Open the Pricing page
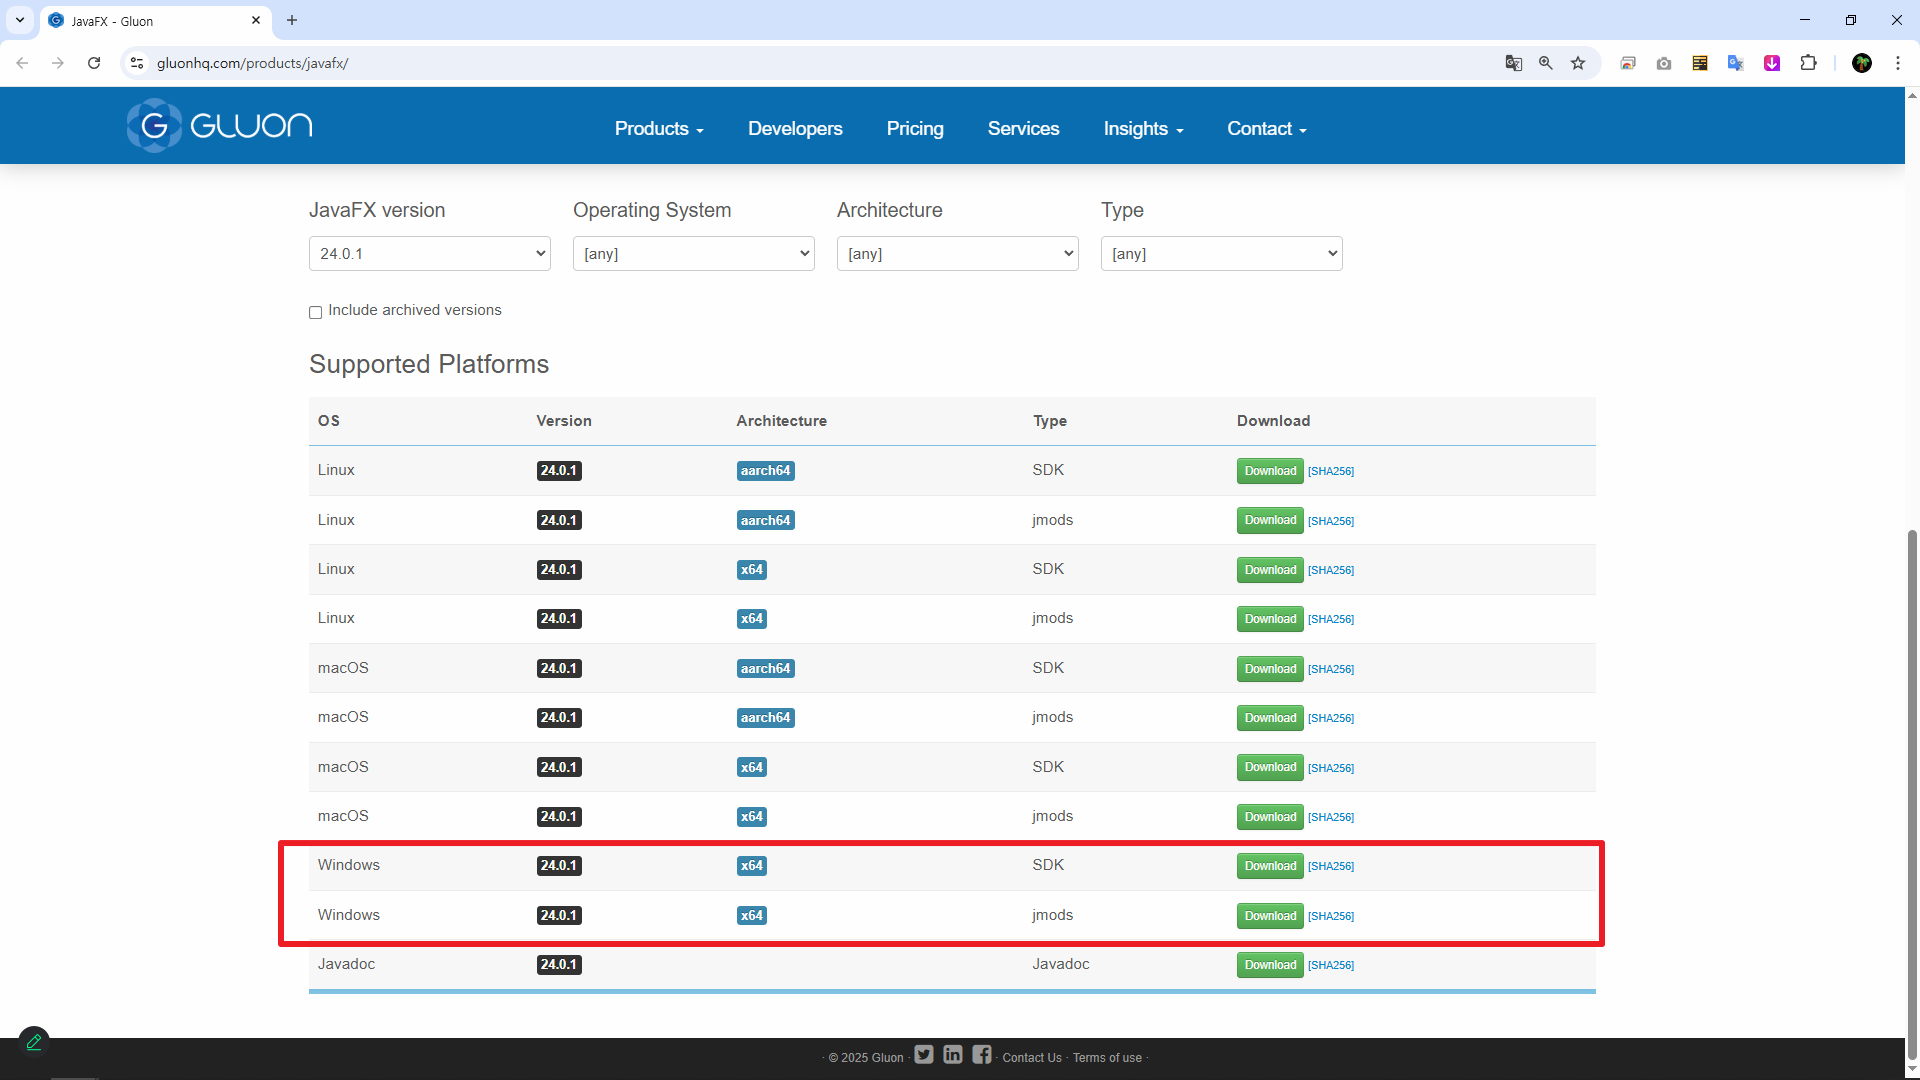1920x1080 pixels. click(915, 129)
